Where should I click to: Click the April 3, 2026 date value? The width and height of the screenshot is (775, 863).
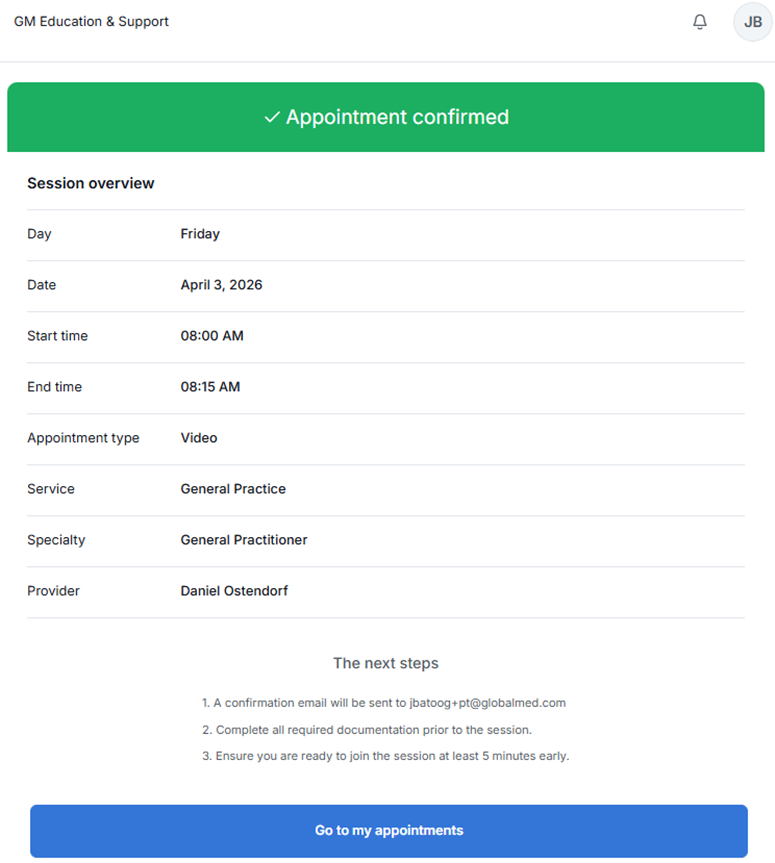tap(221, 285)
